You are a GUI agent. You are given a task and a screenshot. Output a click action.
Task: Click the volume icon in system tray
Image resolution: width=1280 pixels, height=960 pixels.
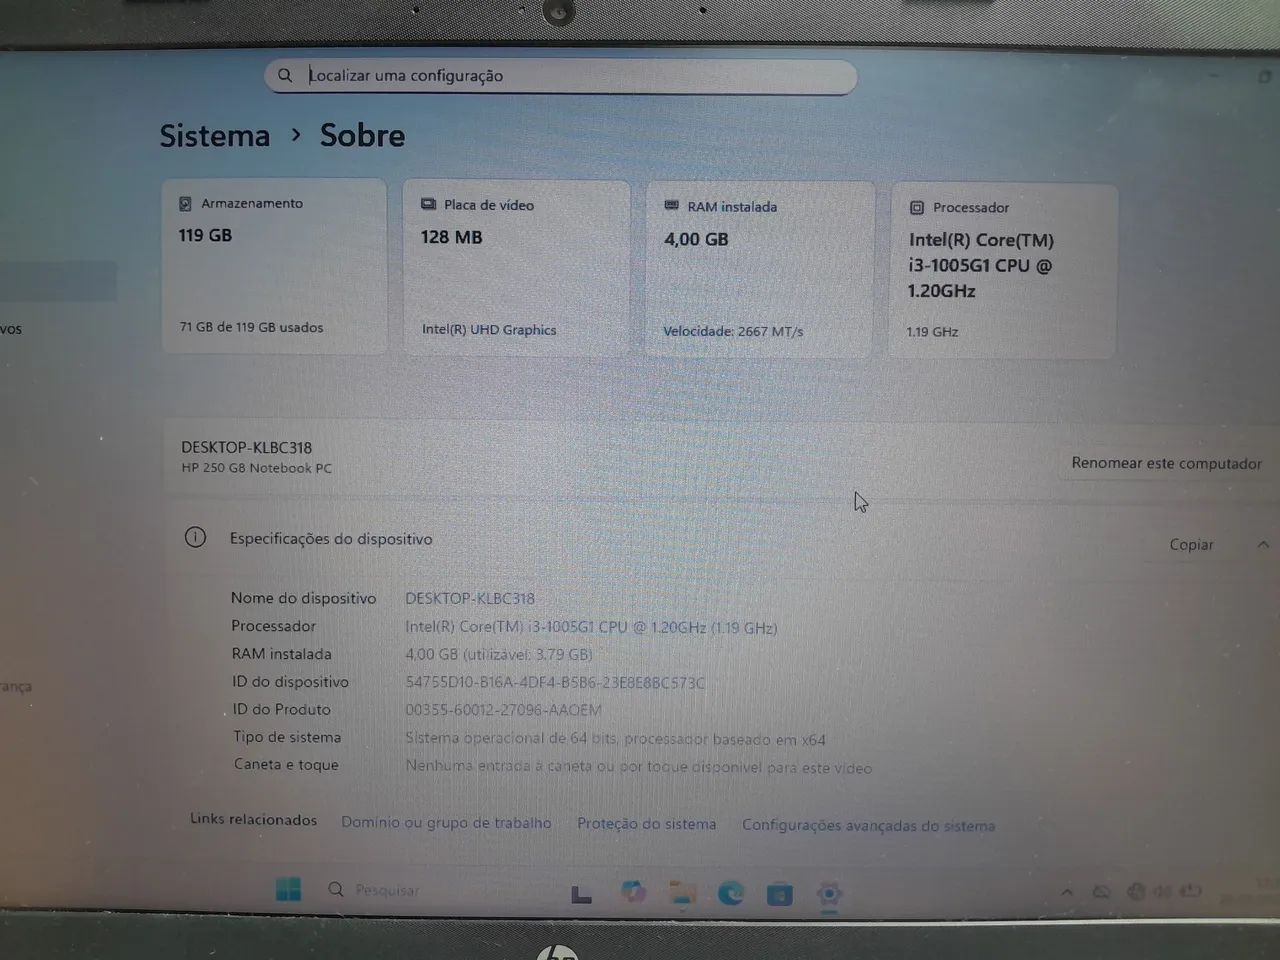coord(1162,892)
